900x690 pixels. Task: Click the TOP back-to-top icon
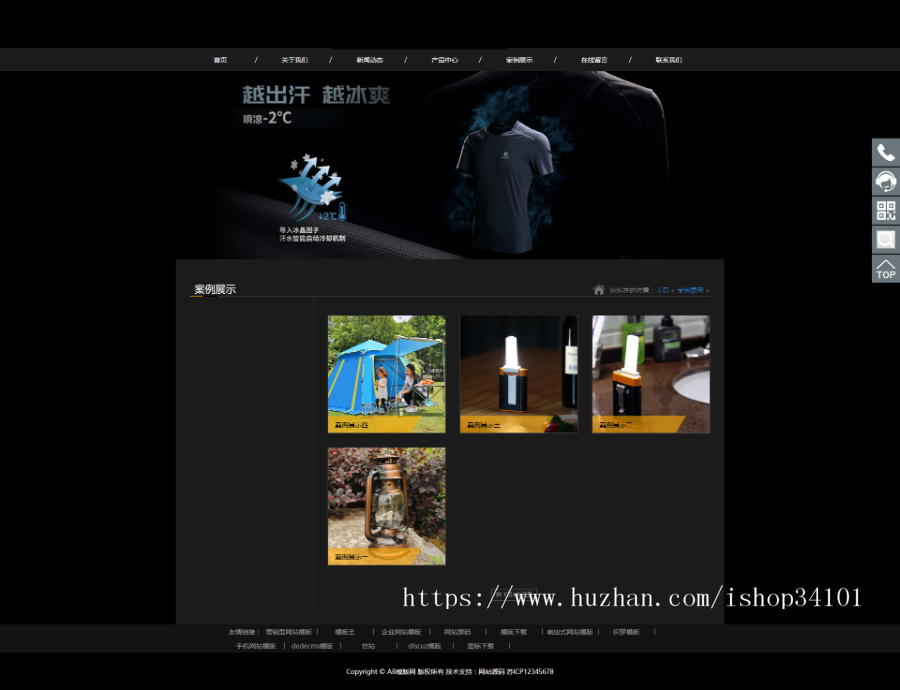pyautogui.click(x=884, y=269)
